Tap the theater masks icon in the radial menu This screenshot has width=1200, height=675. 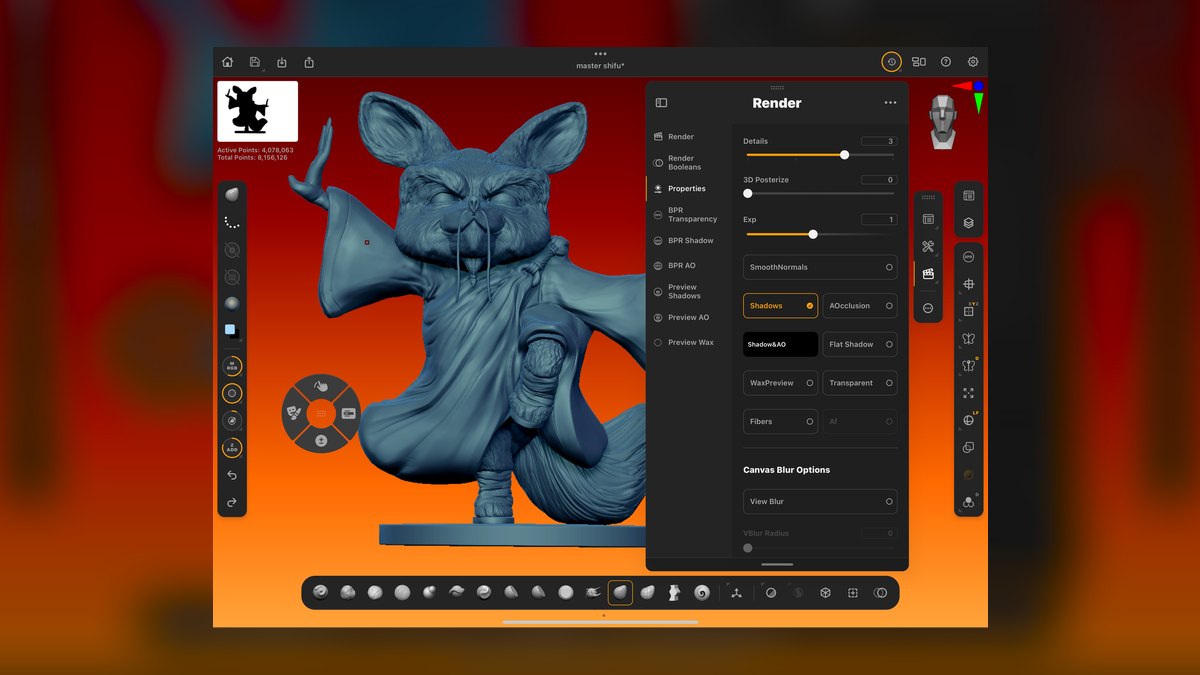294,412
